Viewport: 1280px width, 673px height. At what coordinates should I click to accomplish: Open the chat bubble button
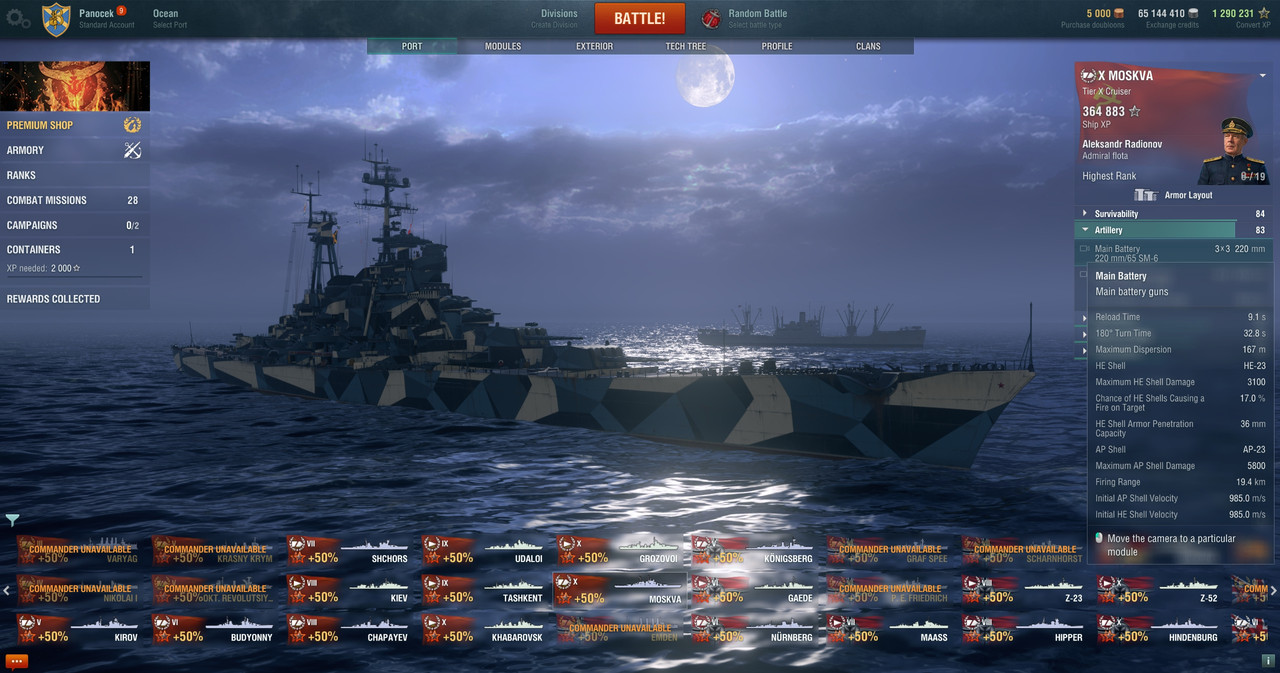pos(16,661)
